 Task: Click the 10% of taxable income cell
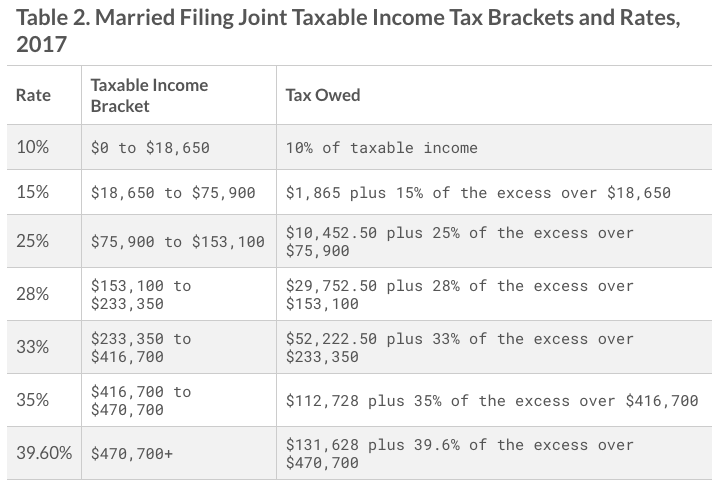pos(381,148)
